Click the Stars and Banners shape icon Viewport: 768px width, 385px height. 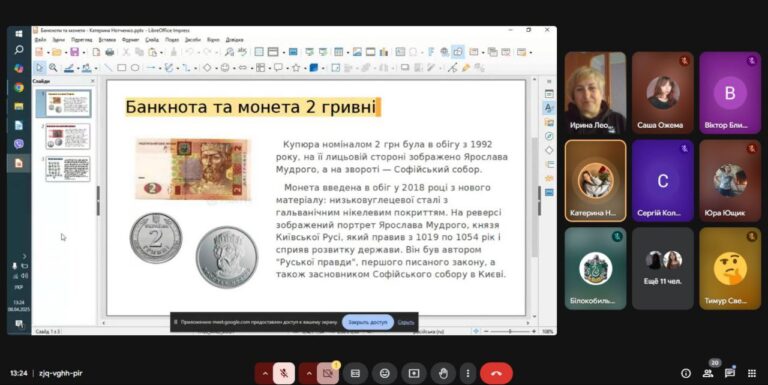296,68
